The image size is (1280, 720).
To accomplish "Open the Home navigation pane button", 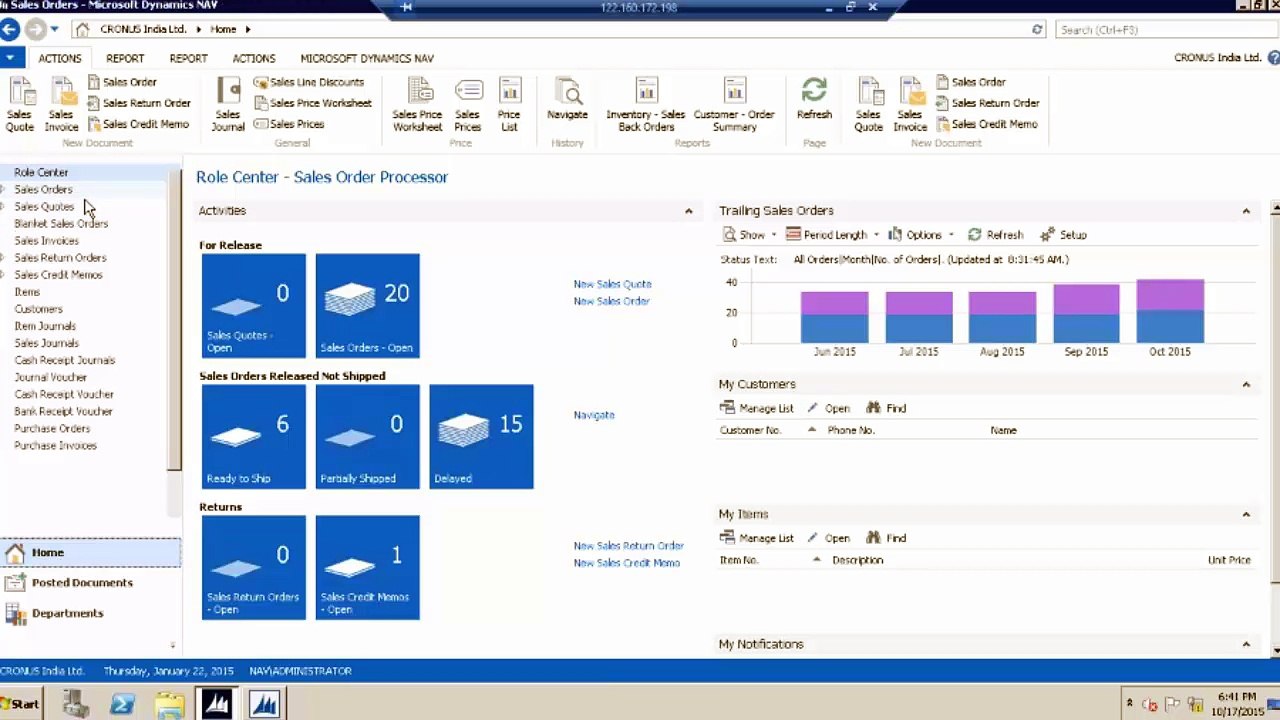I will (90, 552).
